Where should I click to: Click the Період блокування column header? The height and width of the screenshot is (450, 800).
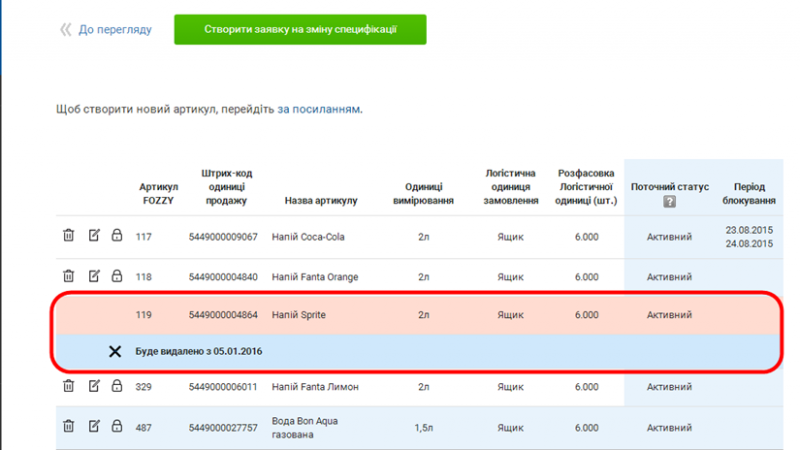pyautogui.click(x=749, y=193)
